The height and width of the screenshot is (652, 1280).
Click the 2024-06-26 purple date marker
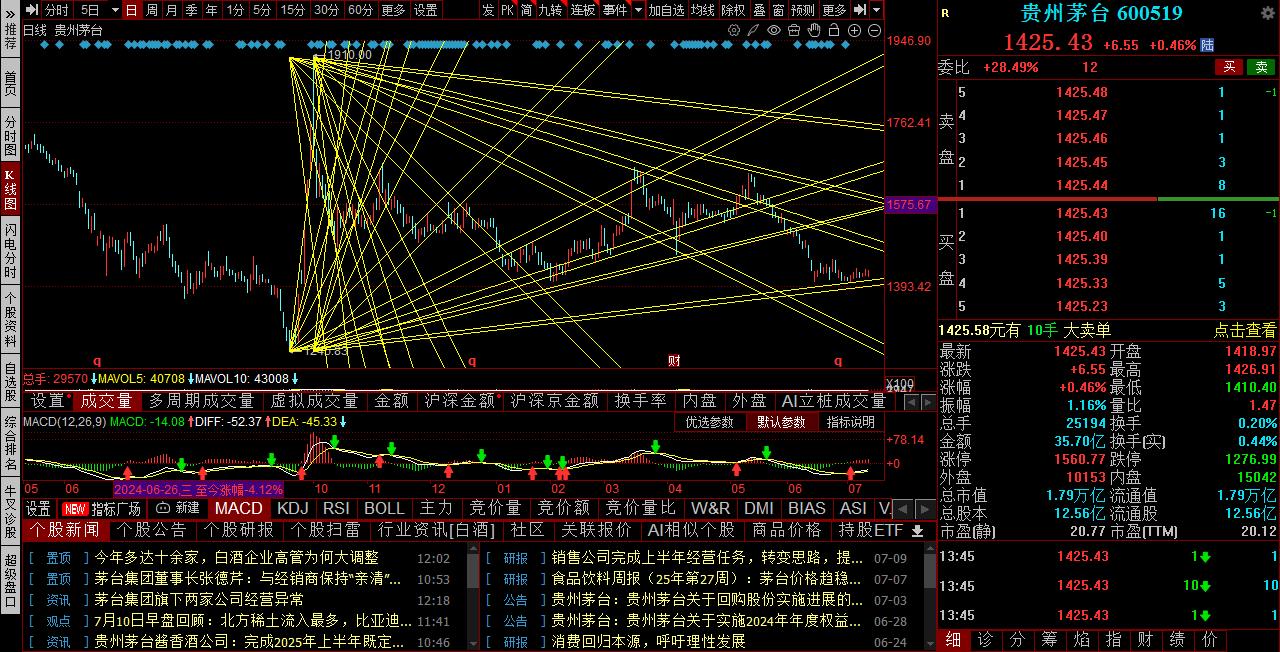click(x=198, y=490)
